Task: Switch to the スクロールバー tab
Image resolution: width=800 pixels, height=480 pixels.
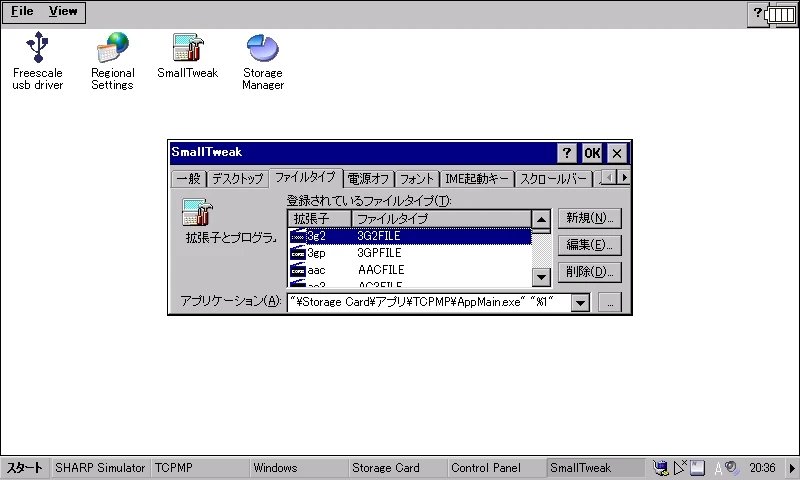Action: click(553, 179)
